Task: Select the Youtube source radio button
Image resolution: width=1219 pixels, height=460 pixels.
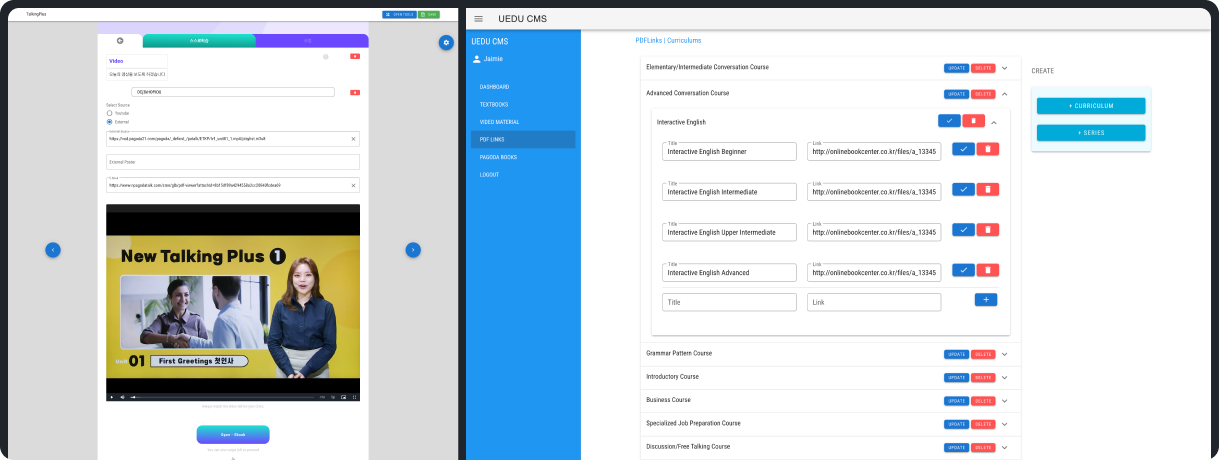Action: [109, 113]
